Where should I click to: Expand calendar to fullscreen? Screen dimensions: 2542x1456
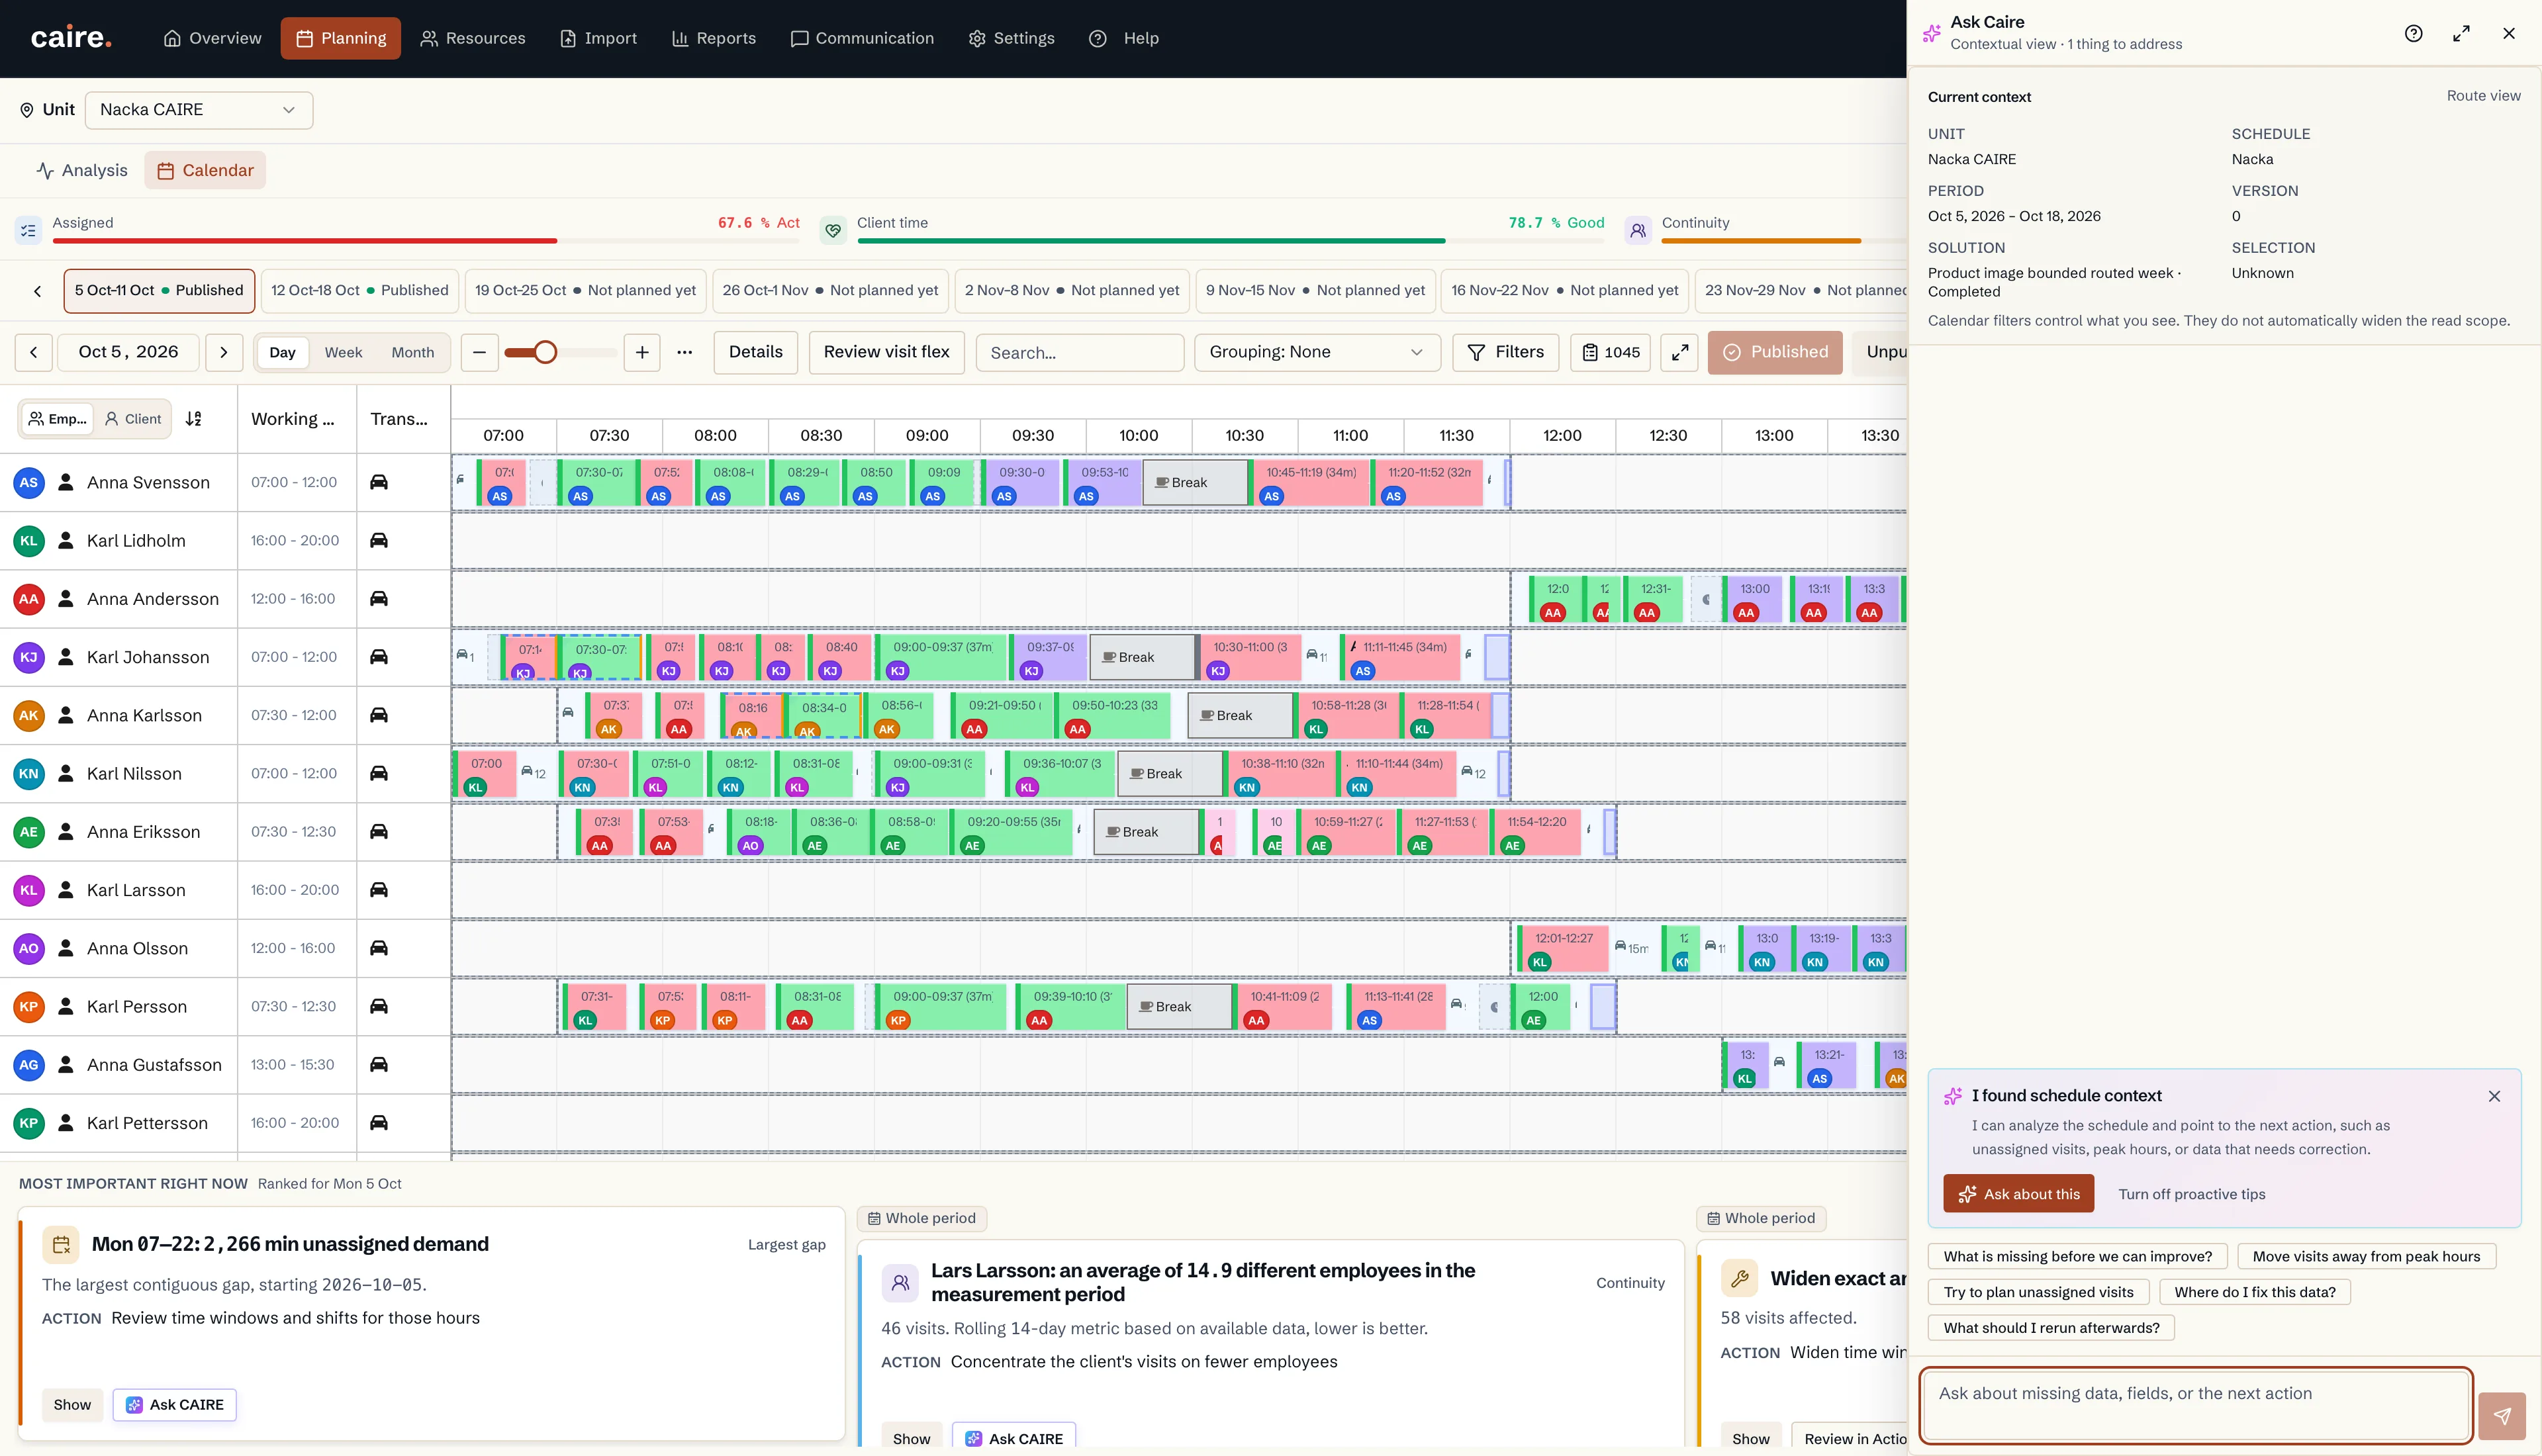click(x=1680, y=352)
